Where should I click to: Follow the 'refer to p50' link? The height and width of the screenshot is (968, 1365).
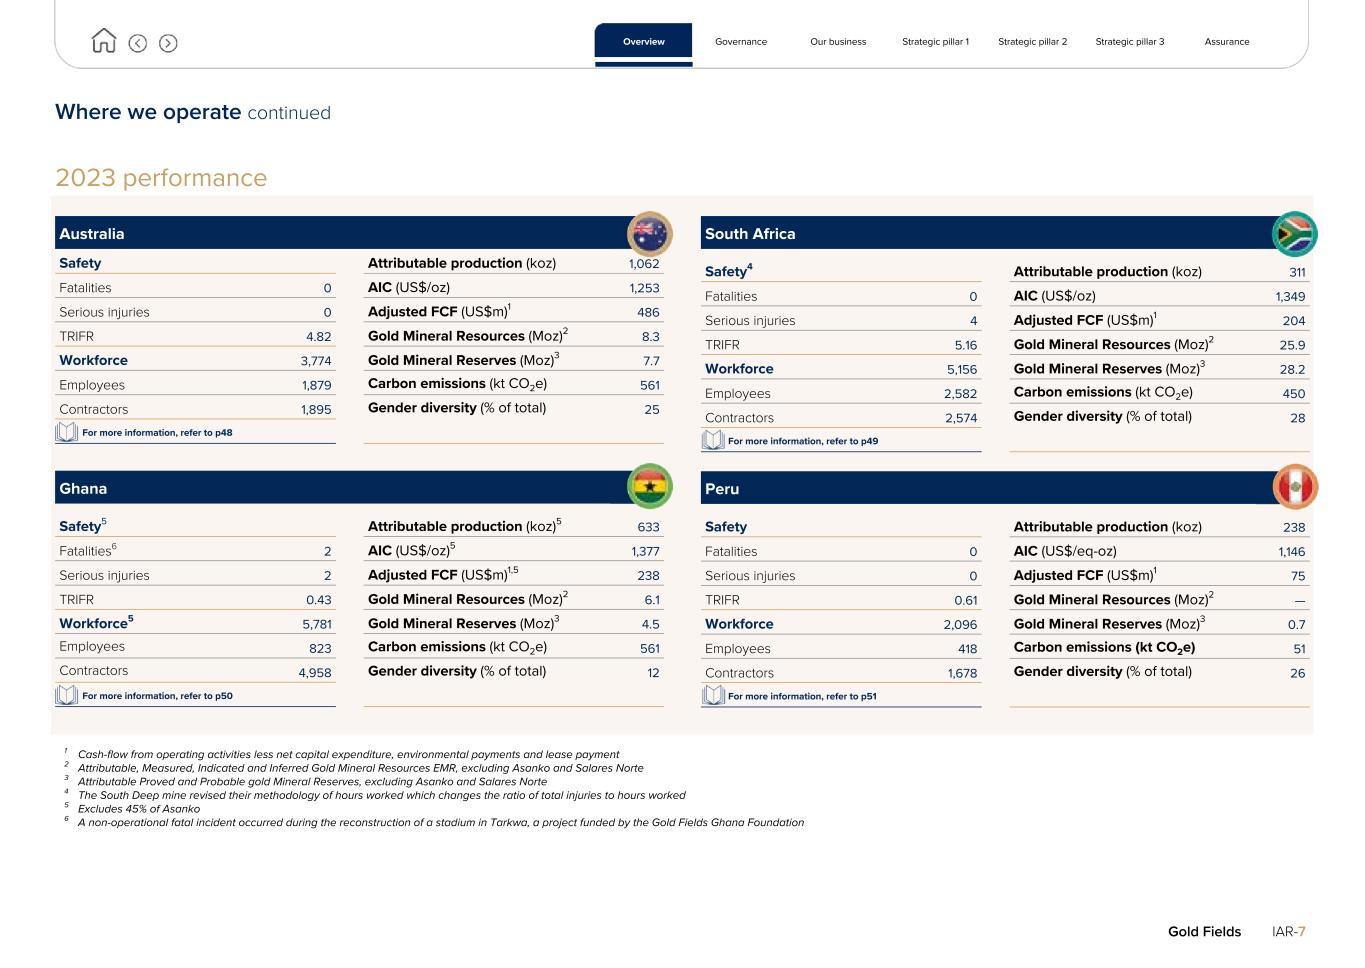point(157,696)
